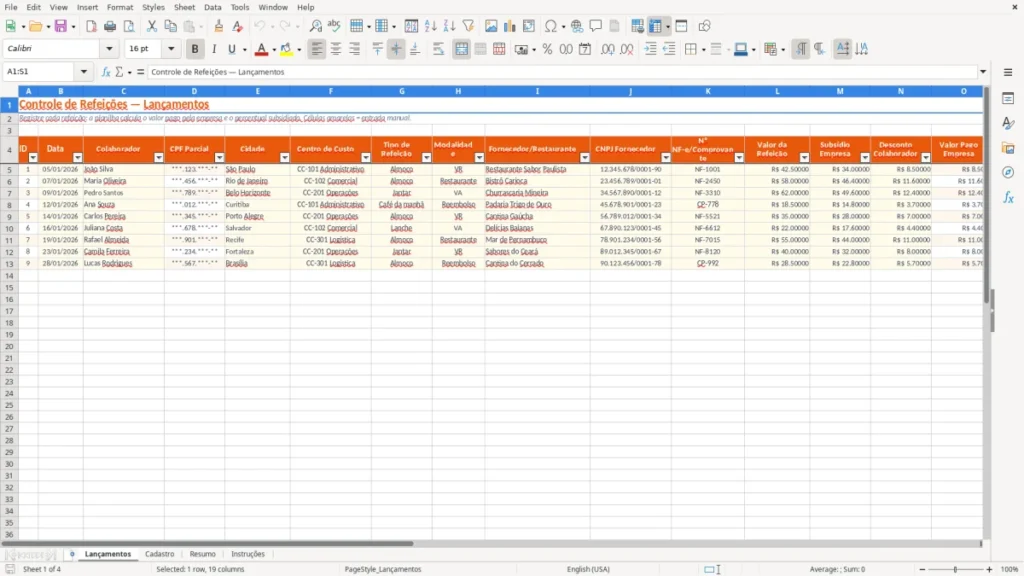Add a decimal place icon
The width and height of the screenshot is (1024, 576).
point(608,49)
